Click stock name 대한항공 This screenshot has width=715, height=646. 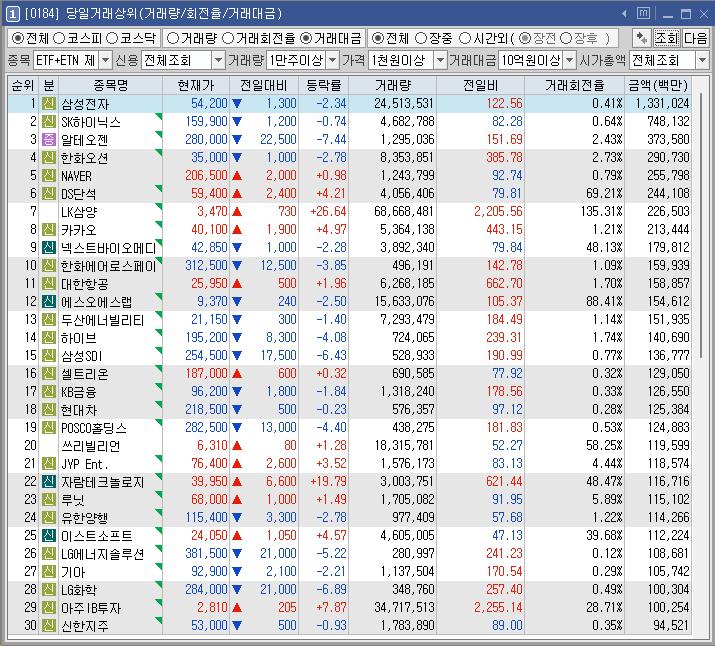pos(85,284)
